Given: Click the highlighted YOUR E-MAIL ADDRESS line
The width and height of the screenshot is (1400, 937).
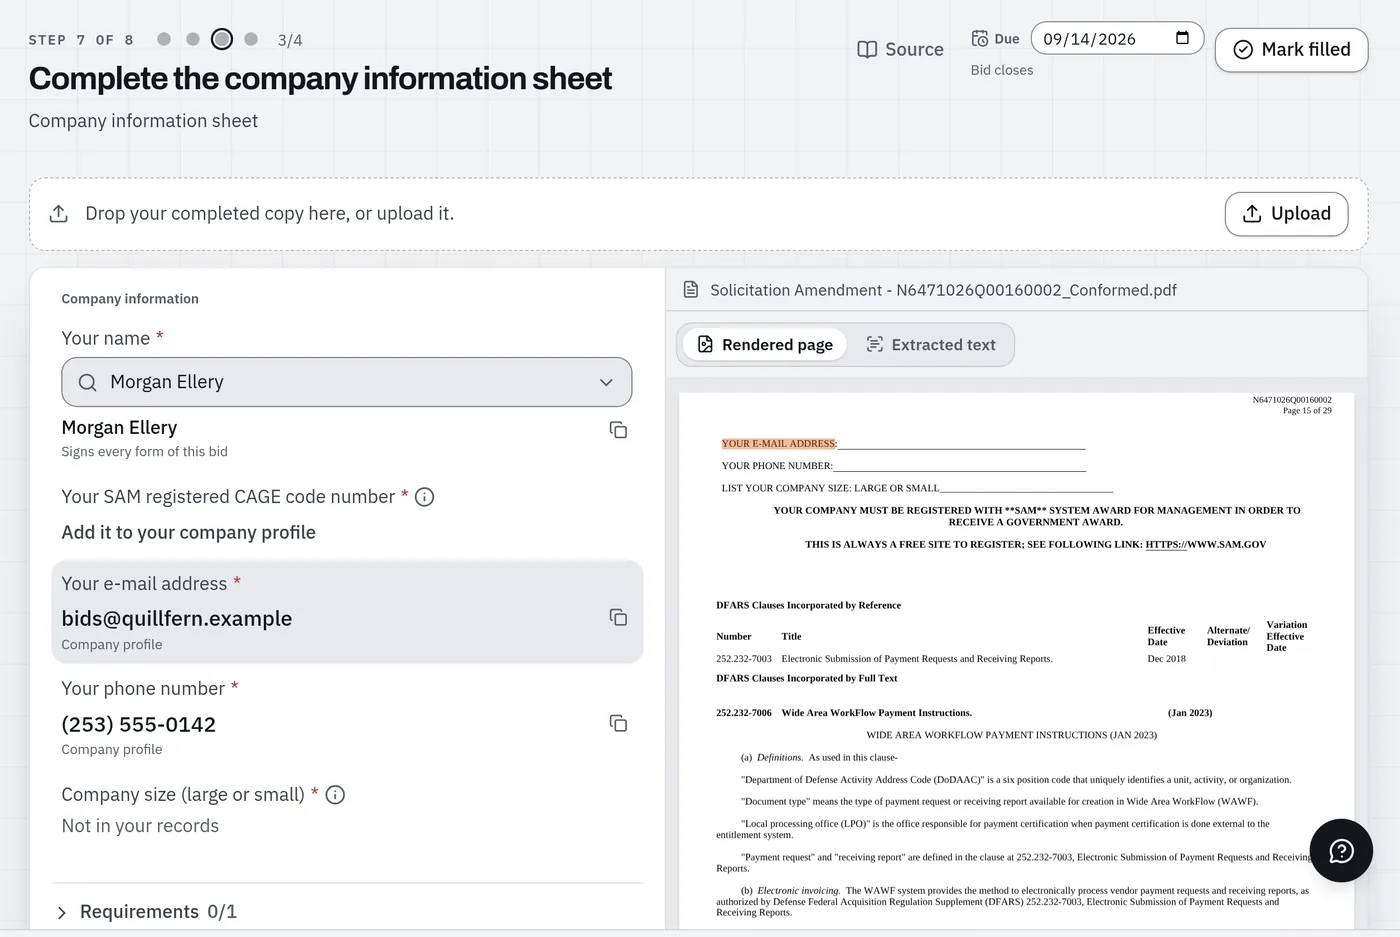Looking at the screenshot, I should coord(779,444).
